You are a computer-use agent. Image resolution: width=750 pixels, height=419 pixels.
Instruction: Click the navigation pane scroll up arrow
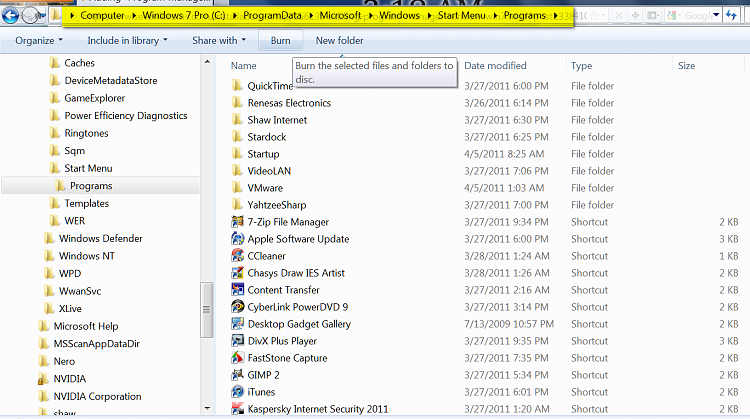coord(207,62)
